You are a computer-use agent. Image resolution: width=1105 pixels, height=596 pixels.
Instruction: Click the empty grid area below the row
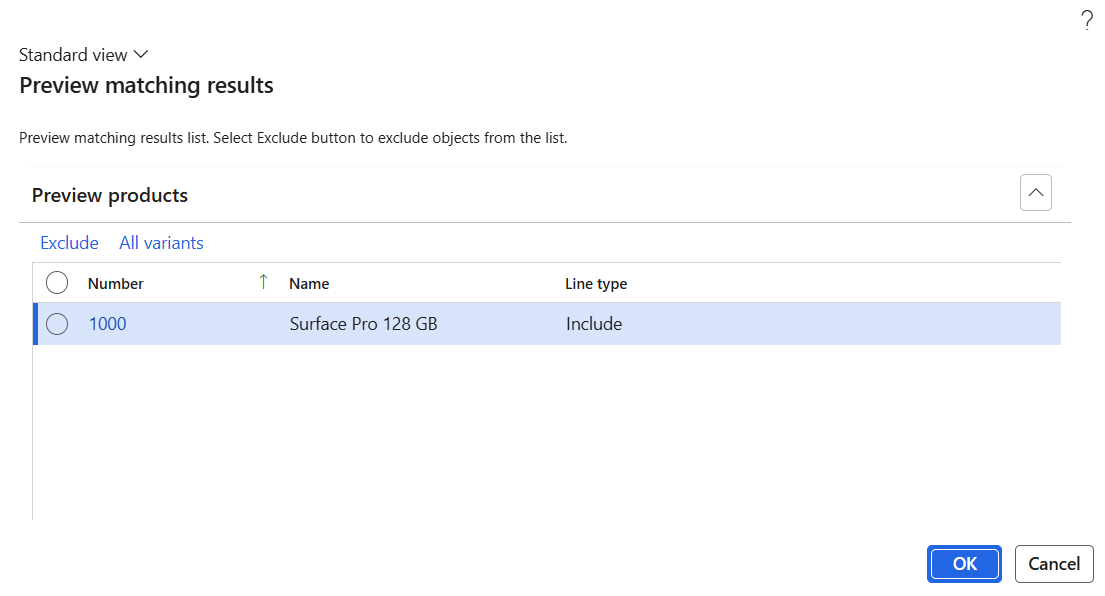click(547, 433)
